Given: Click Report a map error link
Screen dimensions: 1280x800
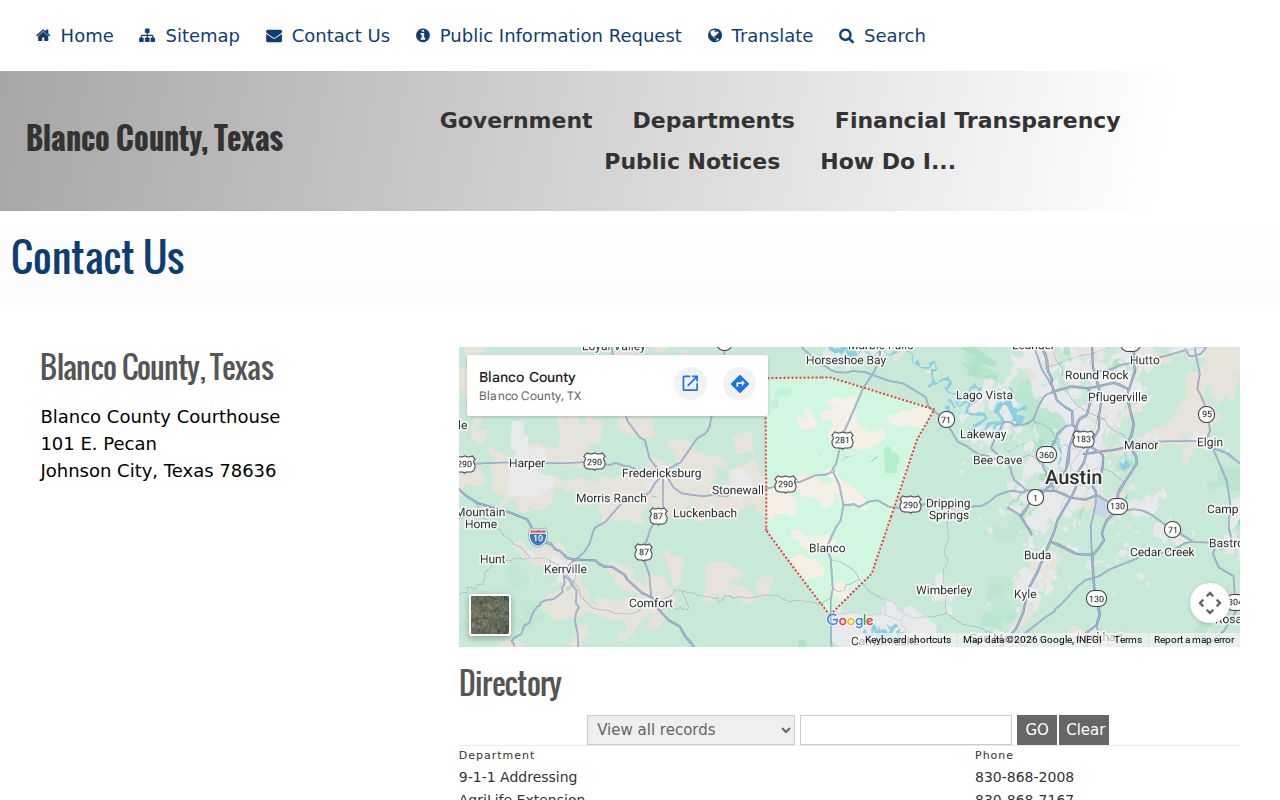Looking at the screenshot, I should [x=1194, y=640].
